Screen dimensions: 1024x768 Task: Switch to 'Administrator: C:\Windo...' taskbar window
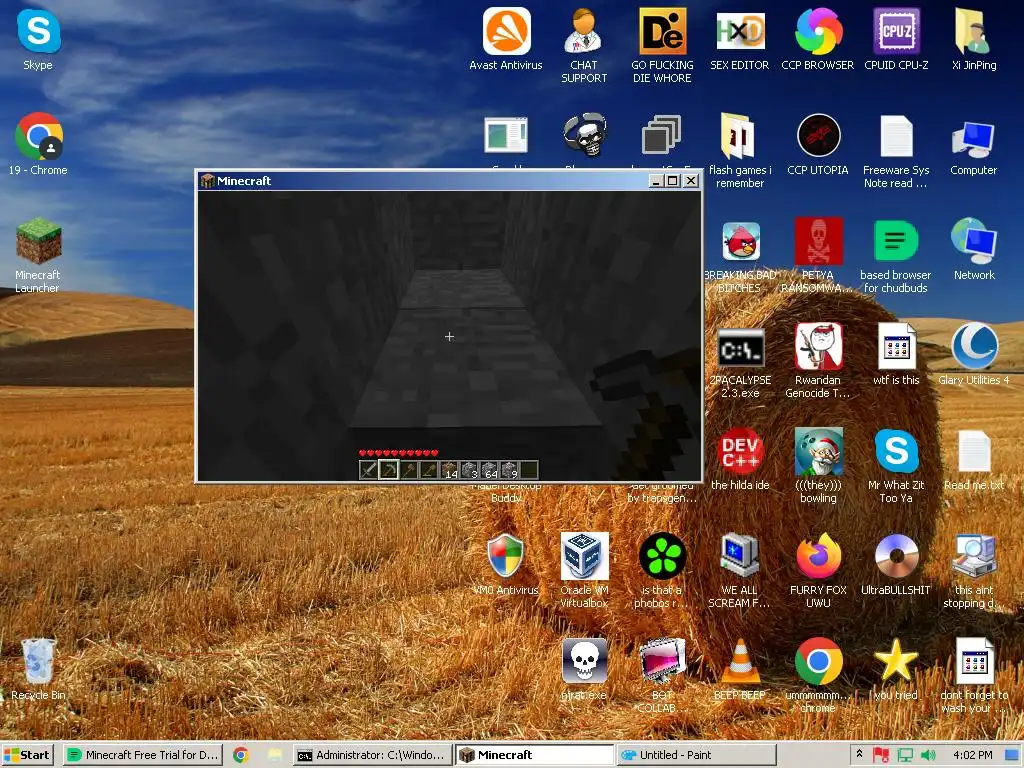tap(372, 755)
